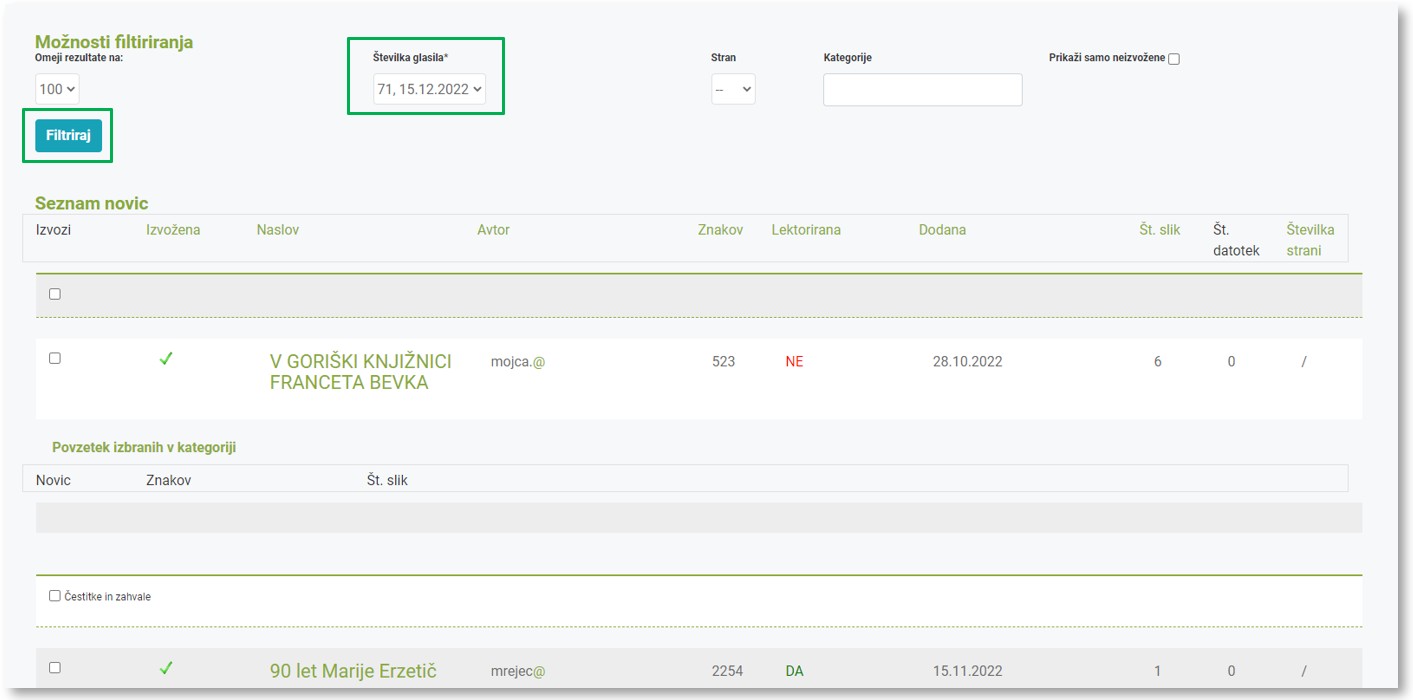Click green checkmark beside 90 let Marije Erzetič
Image resolution: width=1413 pixels, height=700 pixels.
(x=166, y=669)
